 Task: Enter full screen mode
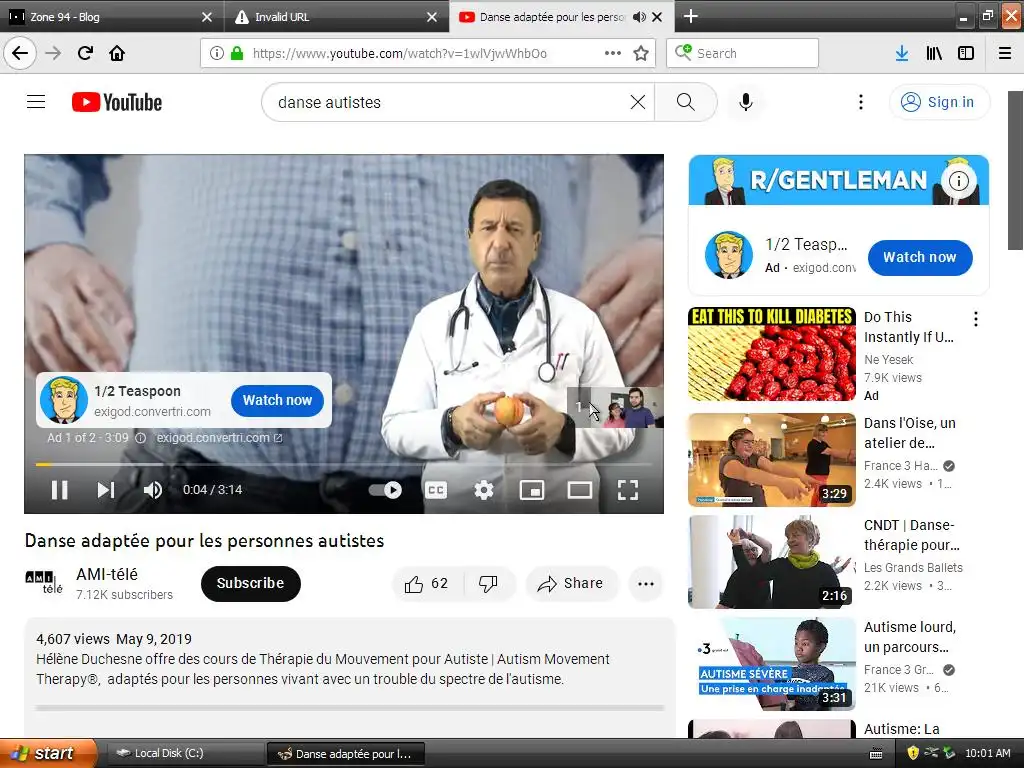click(x=628, y=490)
